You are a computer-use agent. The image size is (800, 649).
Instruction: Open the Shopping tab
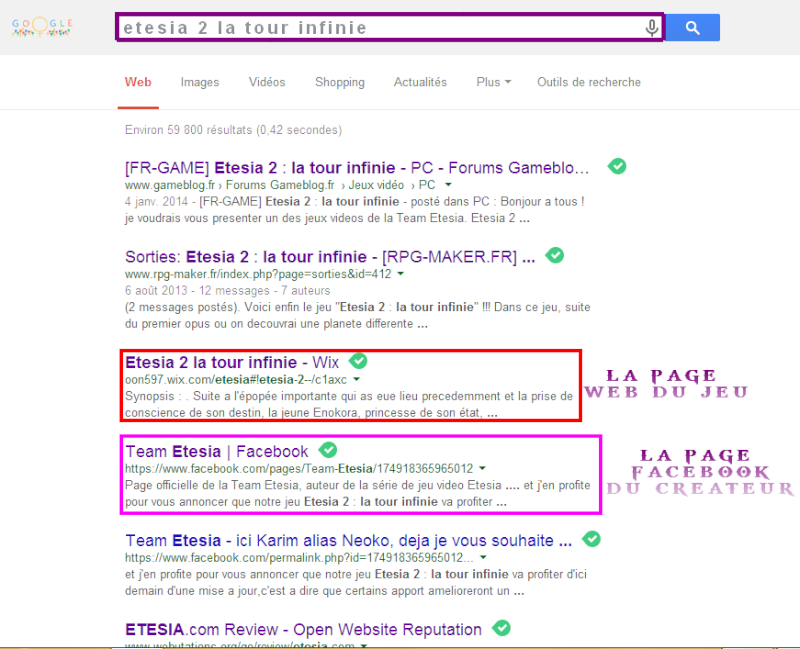point(340,82)
